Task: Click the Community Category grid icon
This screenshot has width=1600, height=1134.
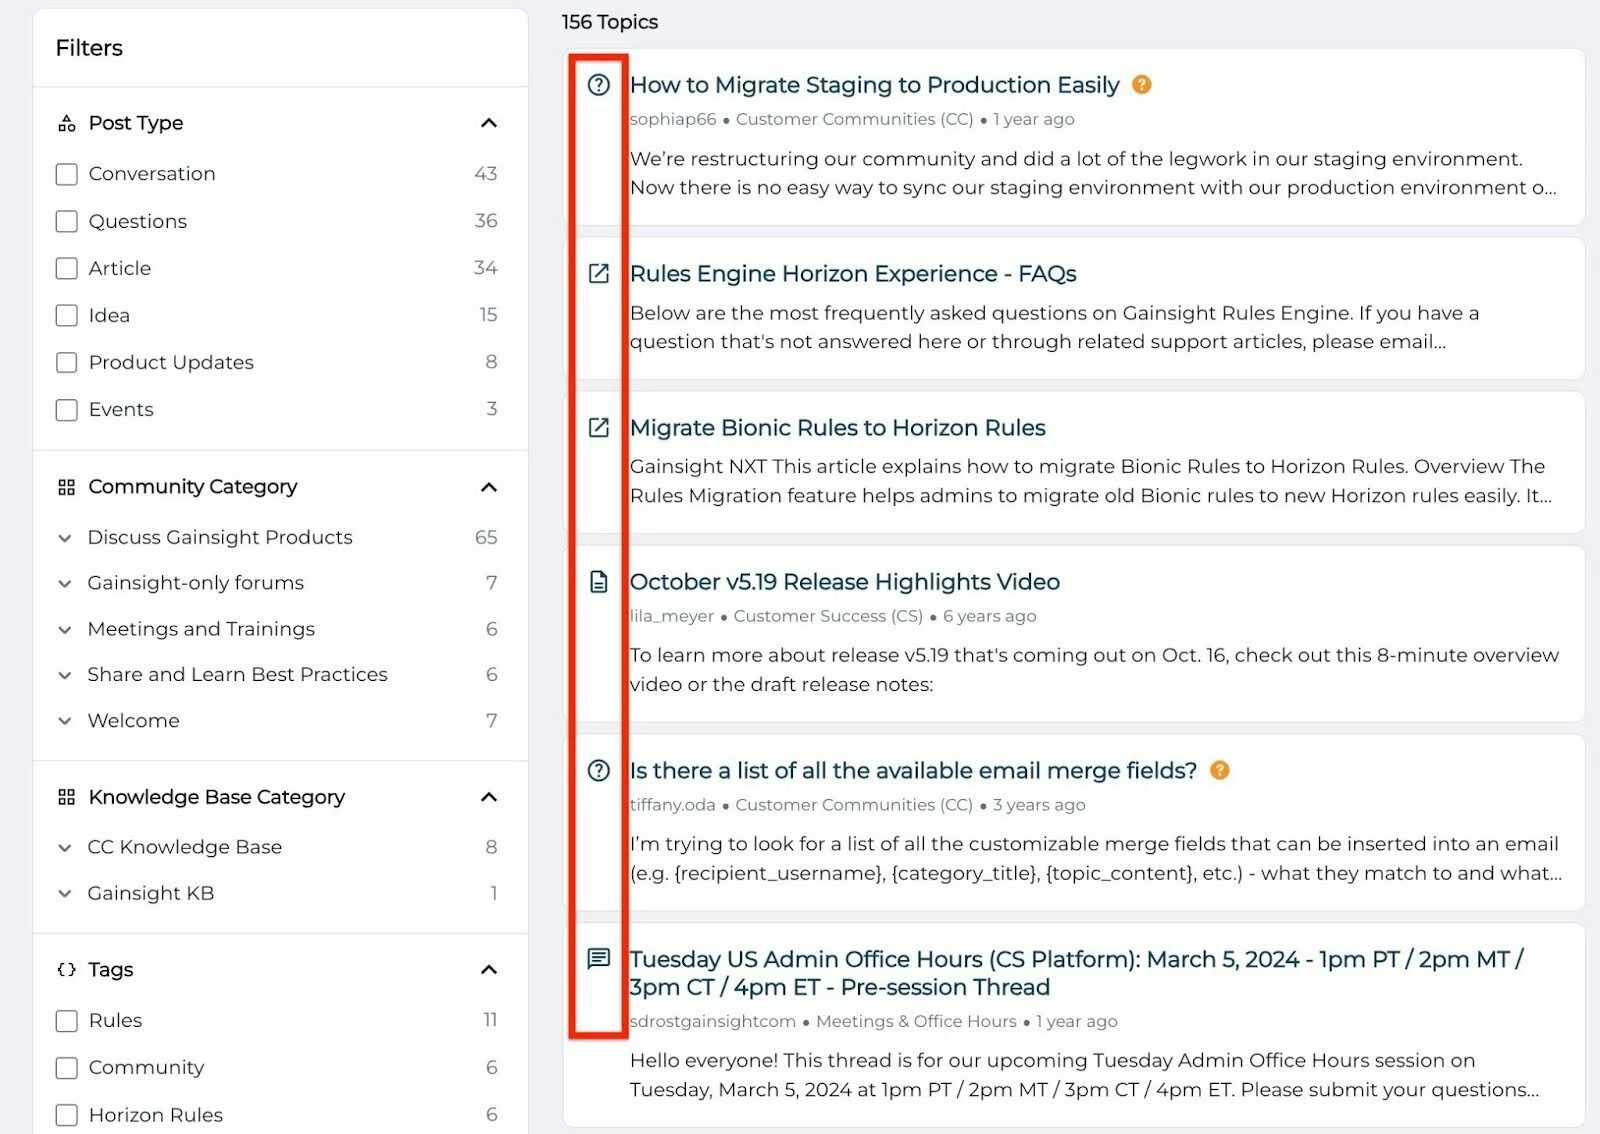Action: click(x=67, y=487)
